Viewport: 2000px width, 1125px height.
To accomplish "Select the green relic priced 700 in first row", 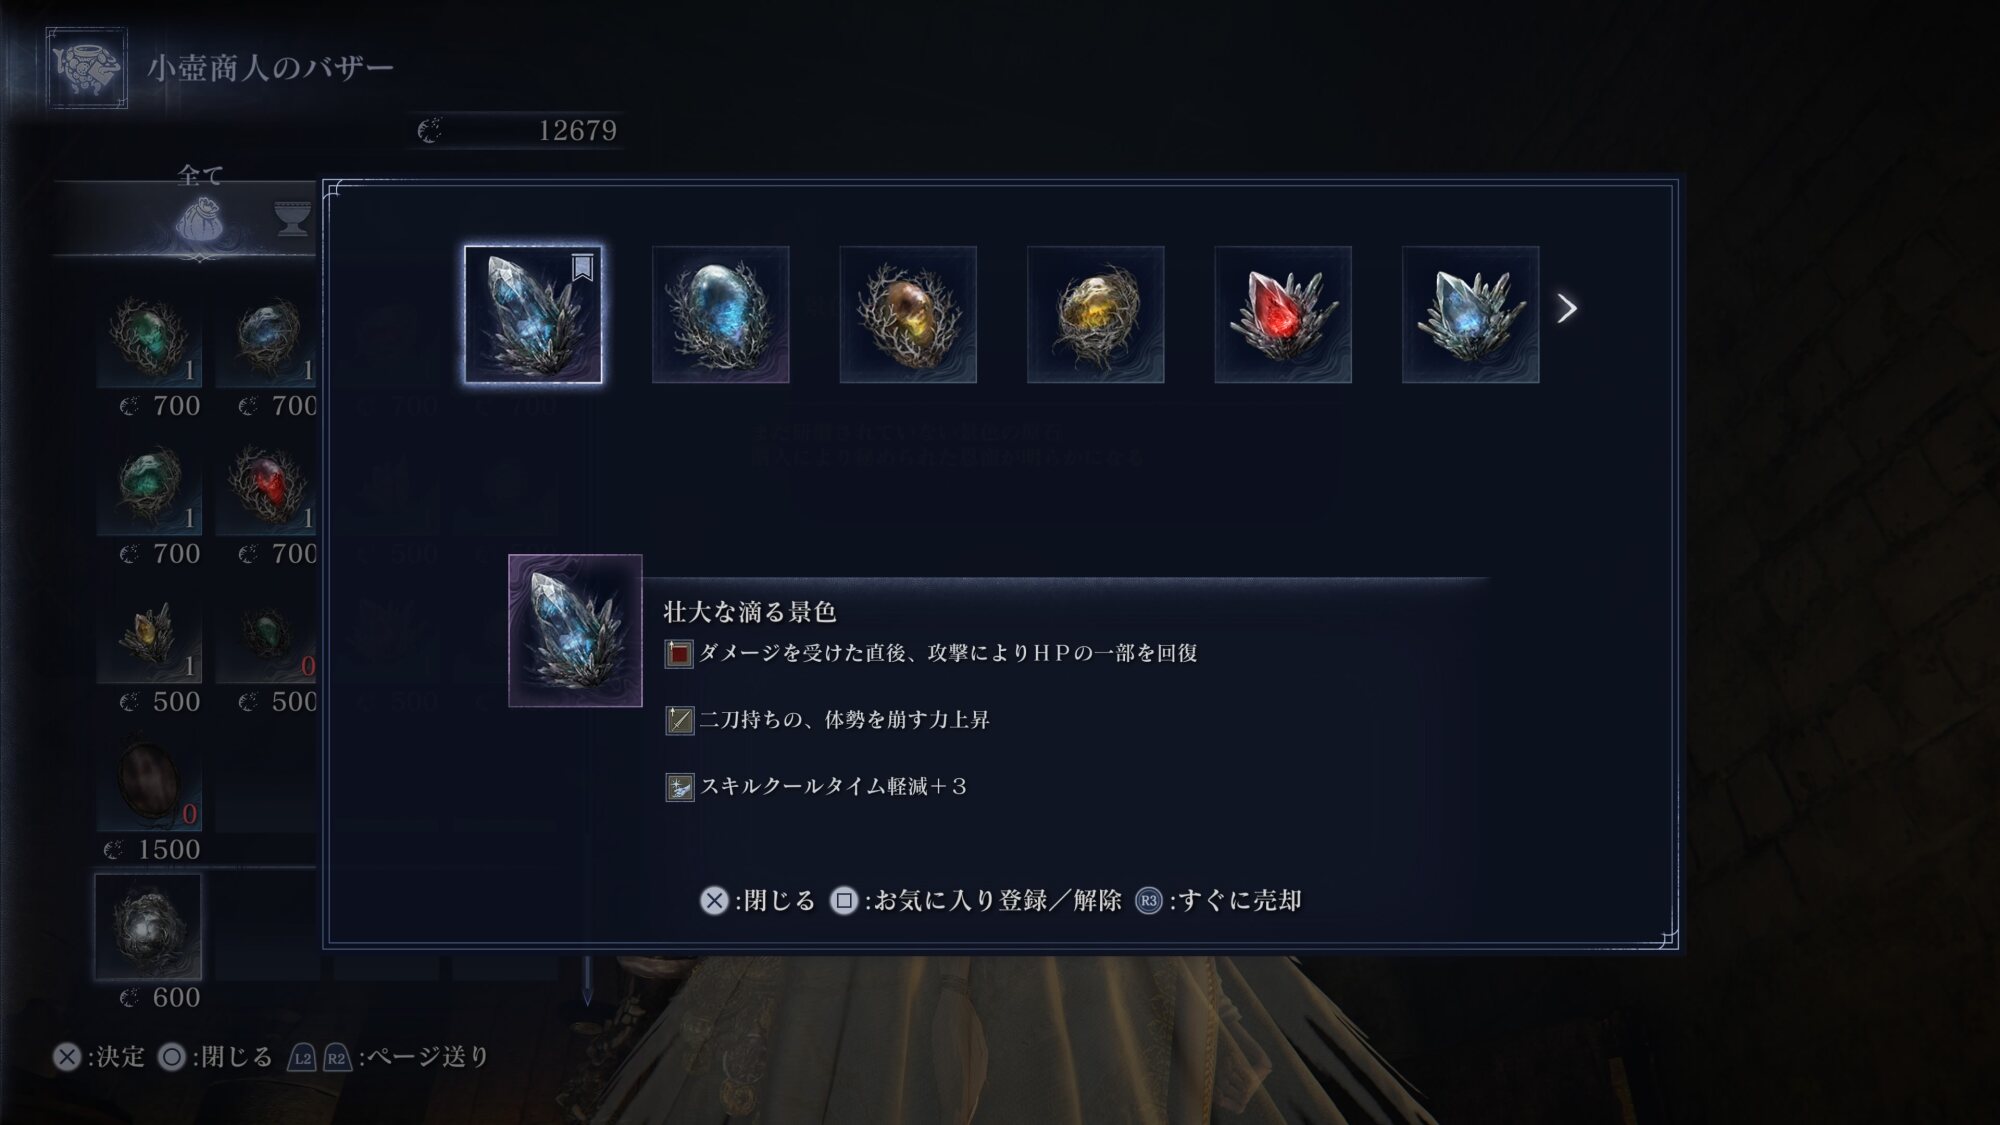I will (x=149, y=338).
